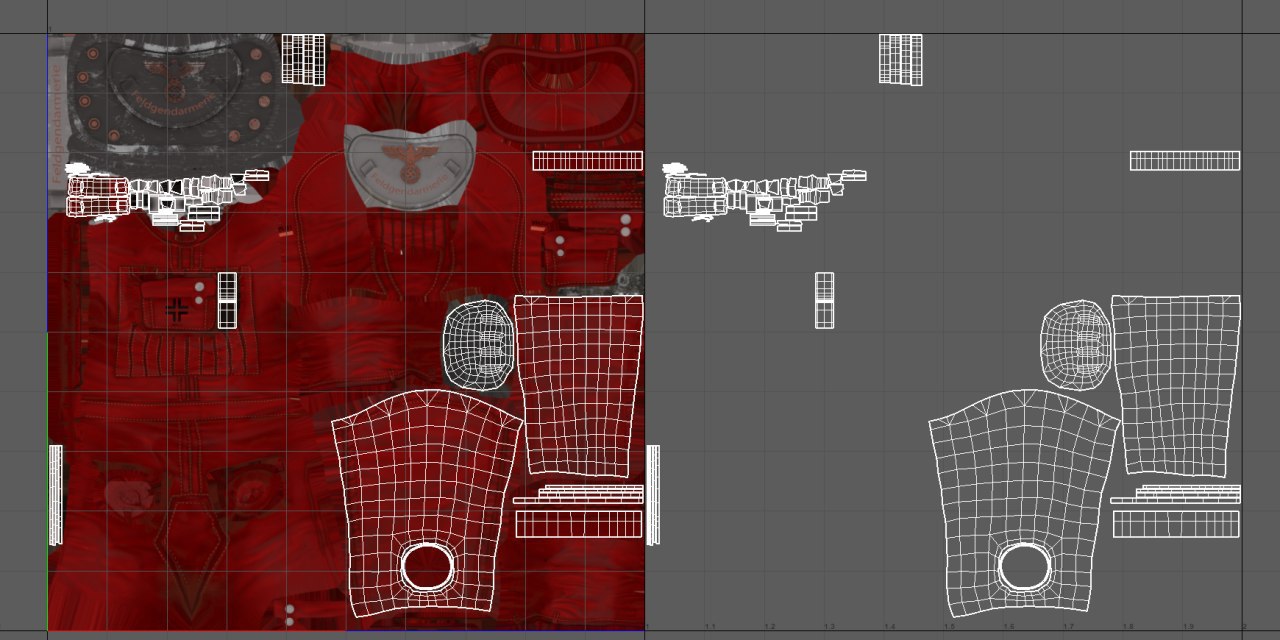Screen dimensions: 1280x640
Task: Select the long horizontal strip shell on the gray tile
Action: [x=1185, y=161]
